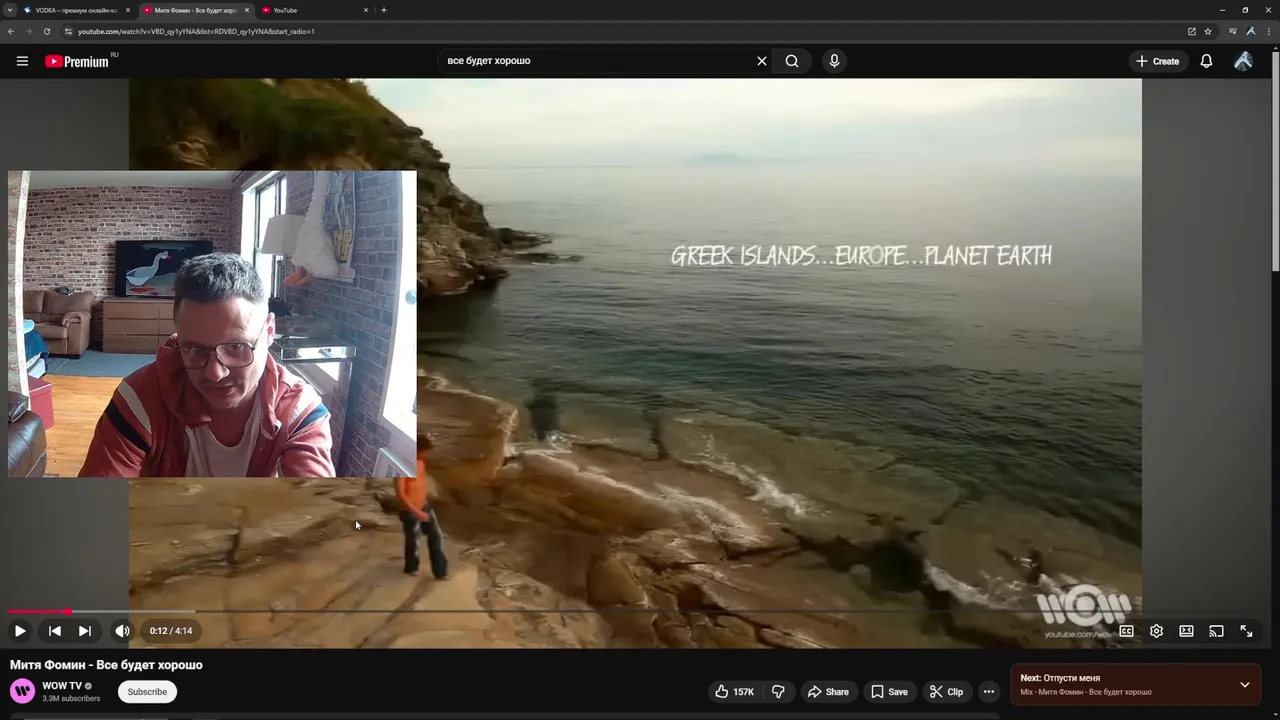This screenshot has height=720, width=1280.
Task: Bookmark this page with the star
Action: [1208, 31]
